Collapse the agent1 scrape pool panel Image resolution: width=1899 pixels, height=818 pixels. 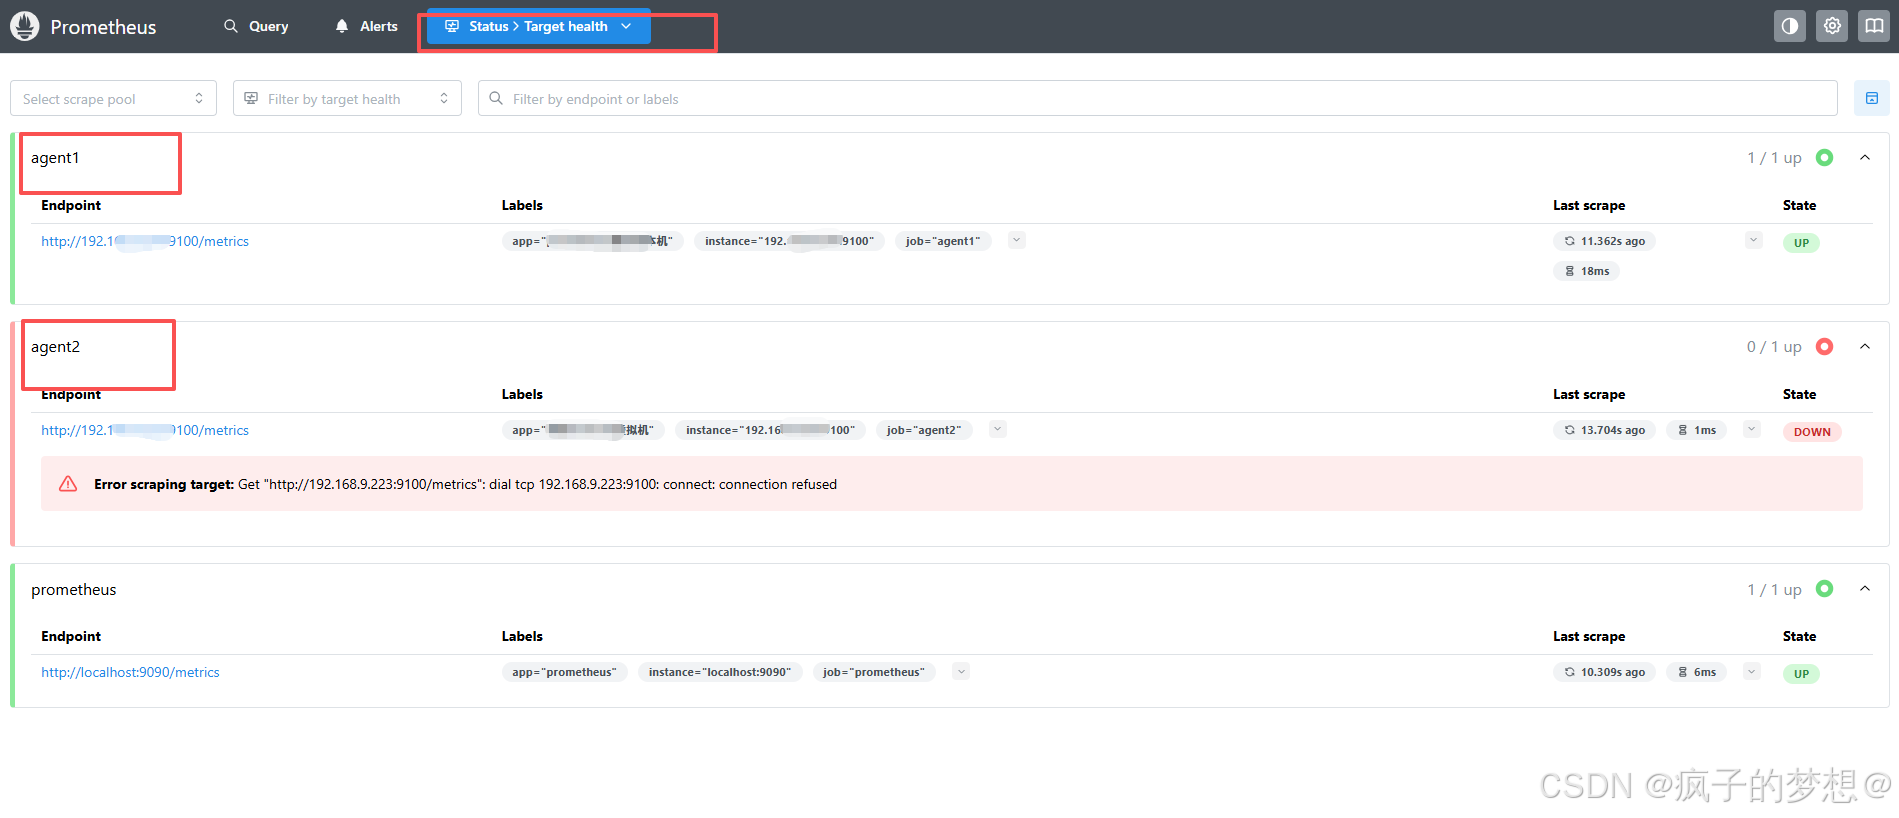[1865, 158]
